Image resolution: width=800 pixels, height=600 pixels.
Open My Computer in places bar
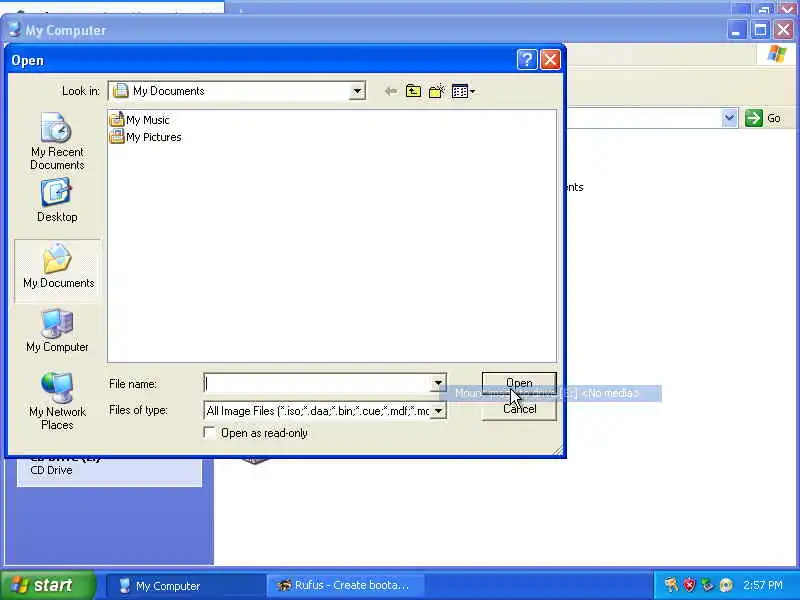pyautogui.click(x=57, y=331)
